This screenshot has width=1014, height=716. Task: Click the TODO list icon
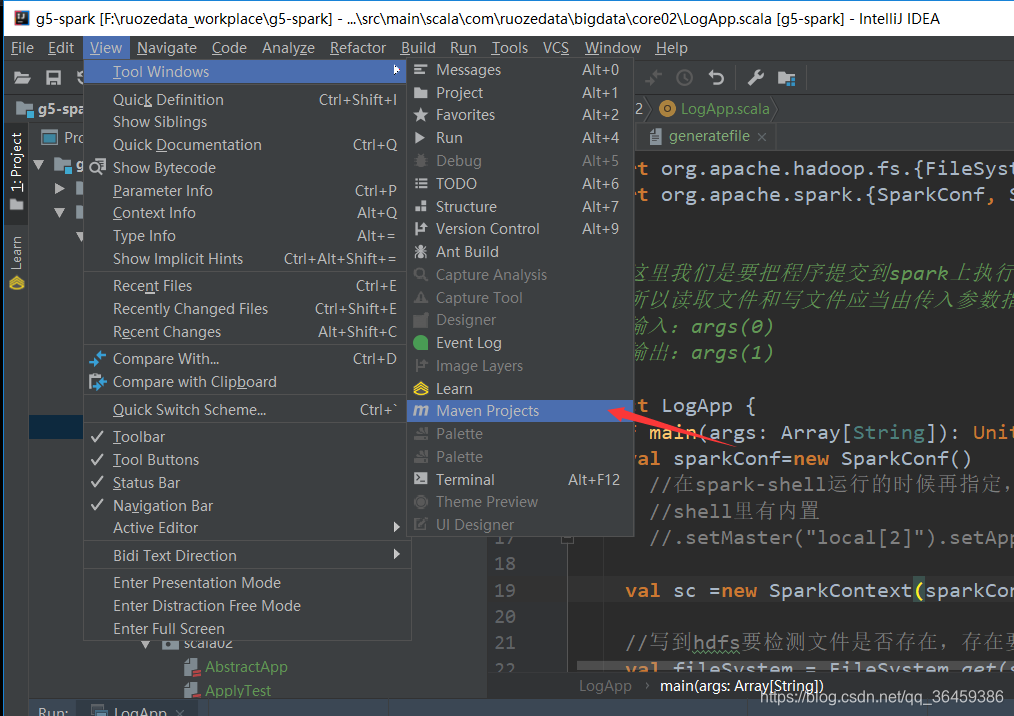pyautogui.click(x=421, y=184)
